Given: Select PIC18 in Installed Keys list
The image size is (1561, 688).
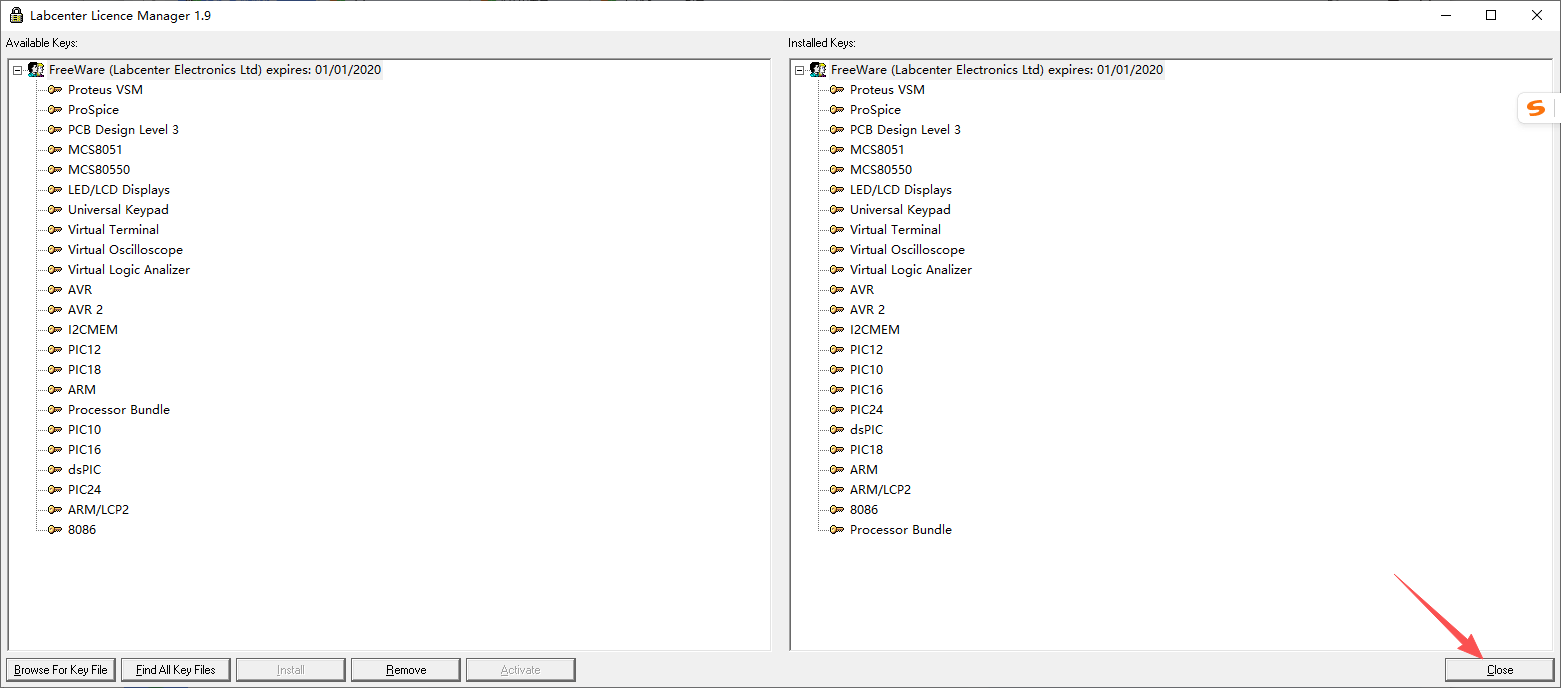Looking at the screenshot, I should tap(866, 450).
